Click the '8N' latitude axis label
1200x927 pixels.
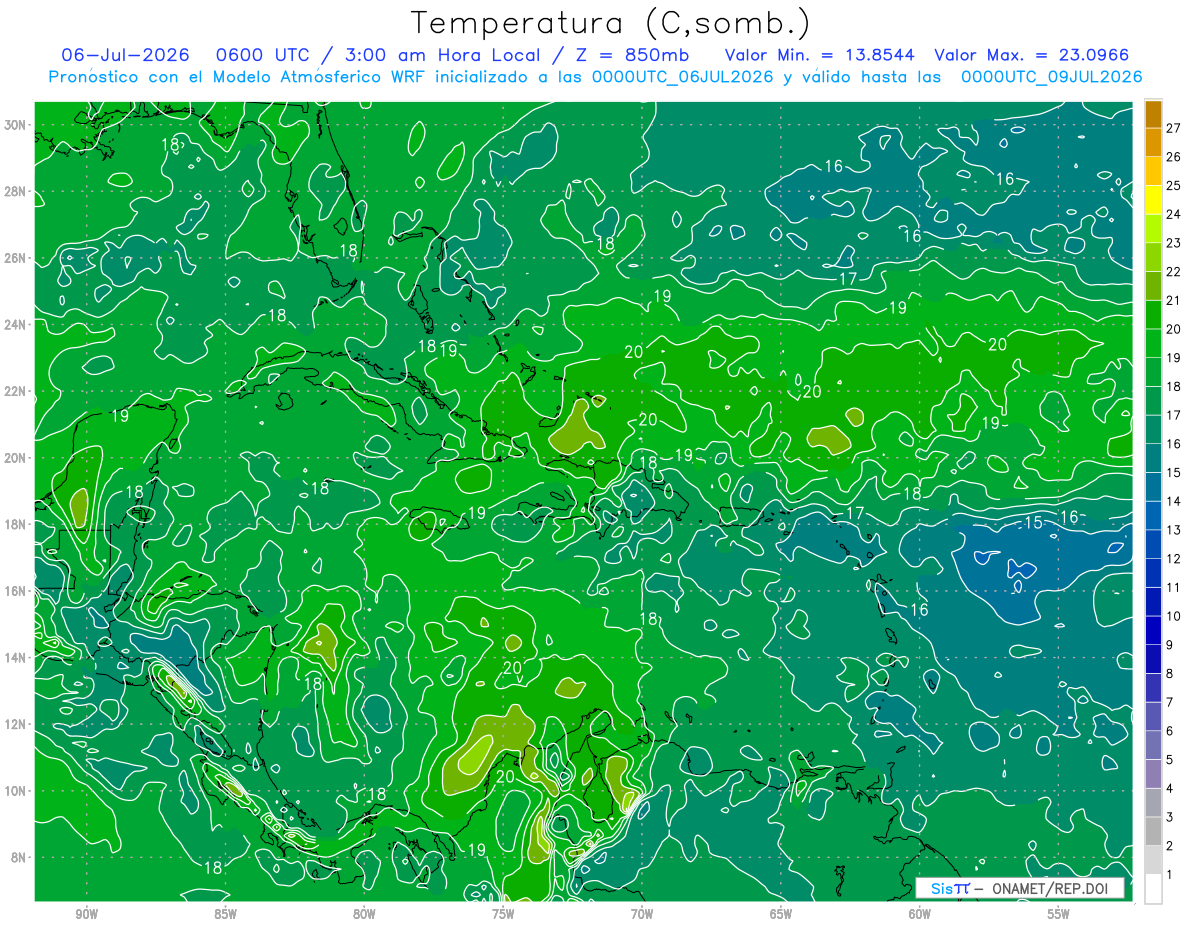tap(19, 857)
